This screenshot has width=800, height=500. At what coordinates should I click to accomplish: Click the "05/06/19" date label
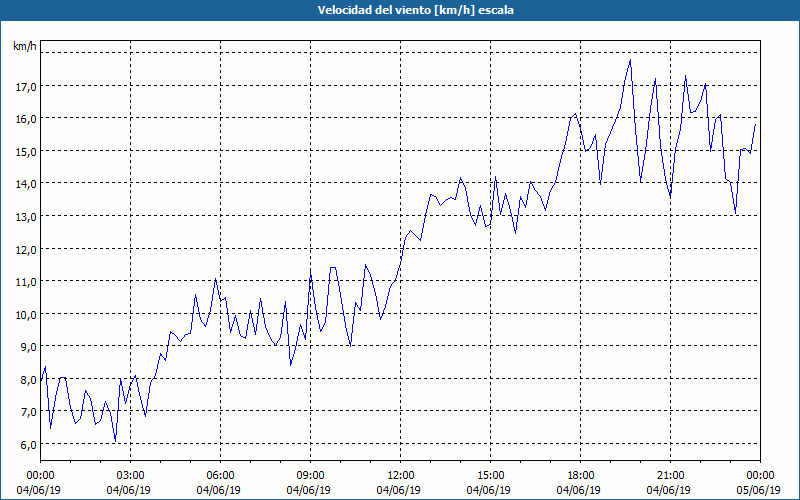[x=758, y=490]
